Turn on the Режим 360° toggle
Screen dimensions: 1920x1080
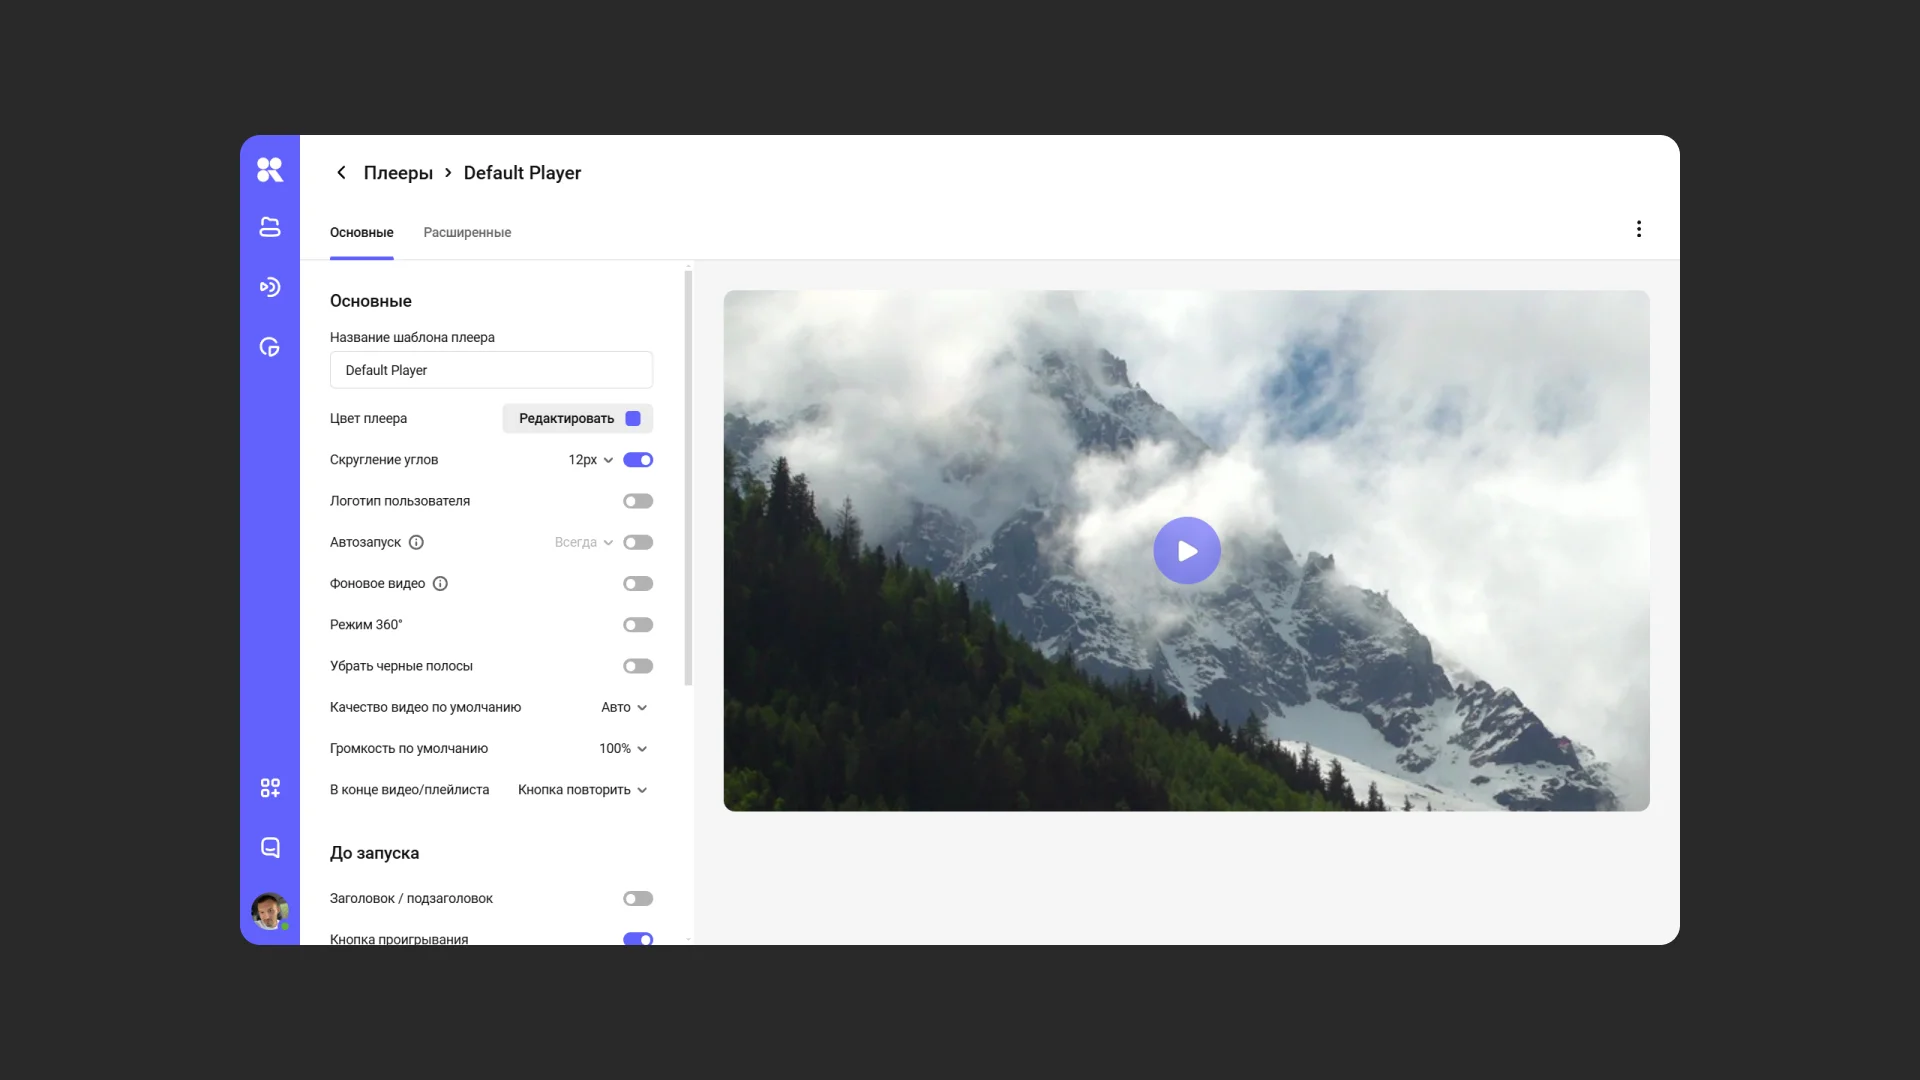(638, 625)
